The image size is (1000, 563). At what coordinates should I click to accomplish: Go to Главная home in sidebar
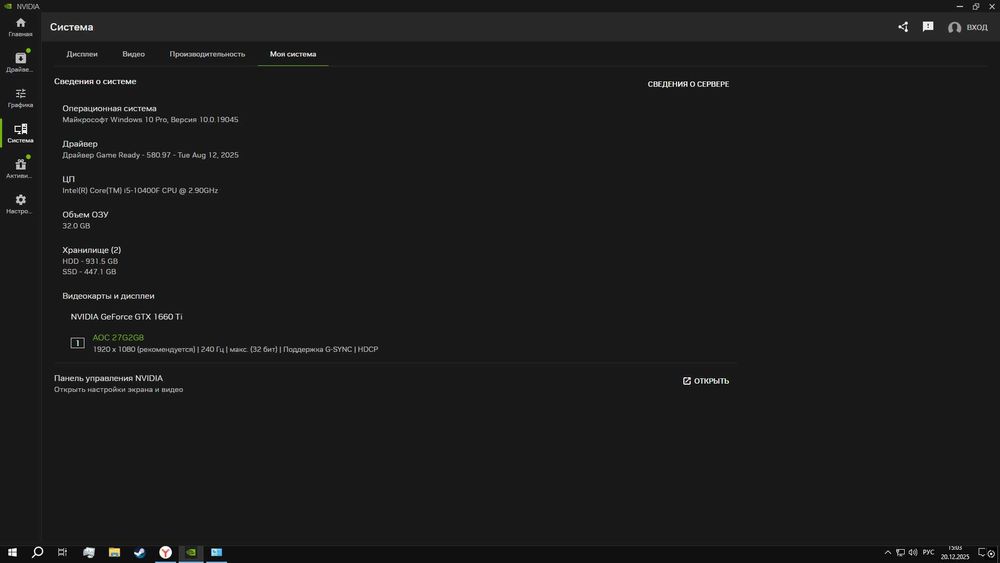(20, 27)
